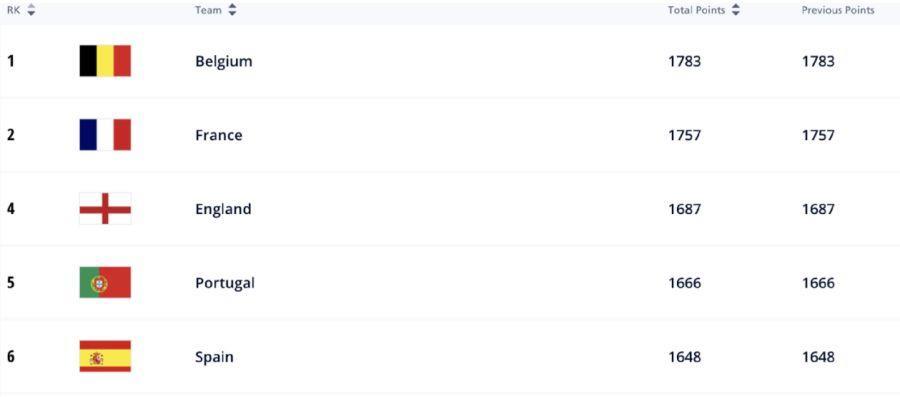Sort table by RK arrows
The width and height of the screenshot is (900, 397).
click(x=31, y=10)
